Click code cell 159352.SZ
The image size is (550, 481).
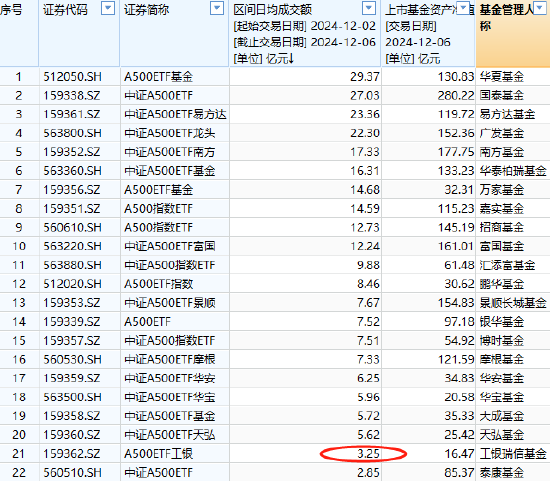coord(72,152)
